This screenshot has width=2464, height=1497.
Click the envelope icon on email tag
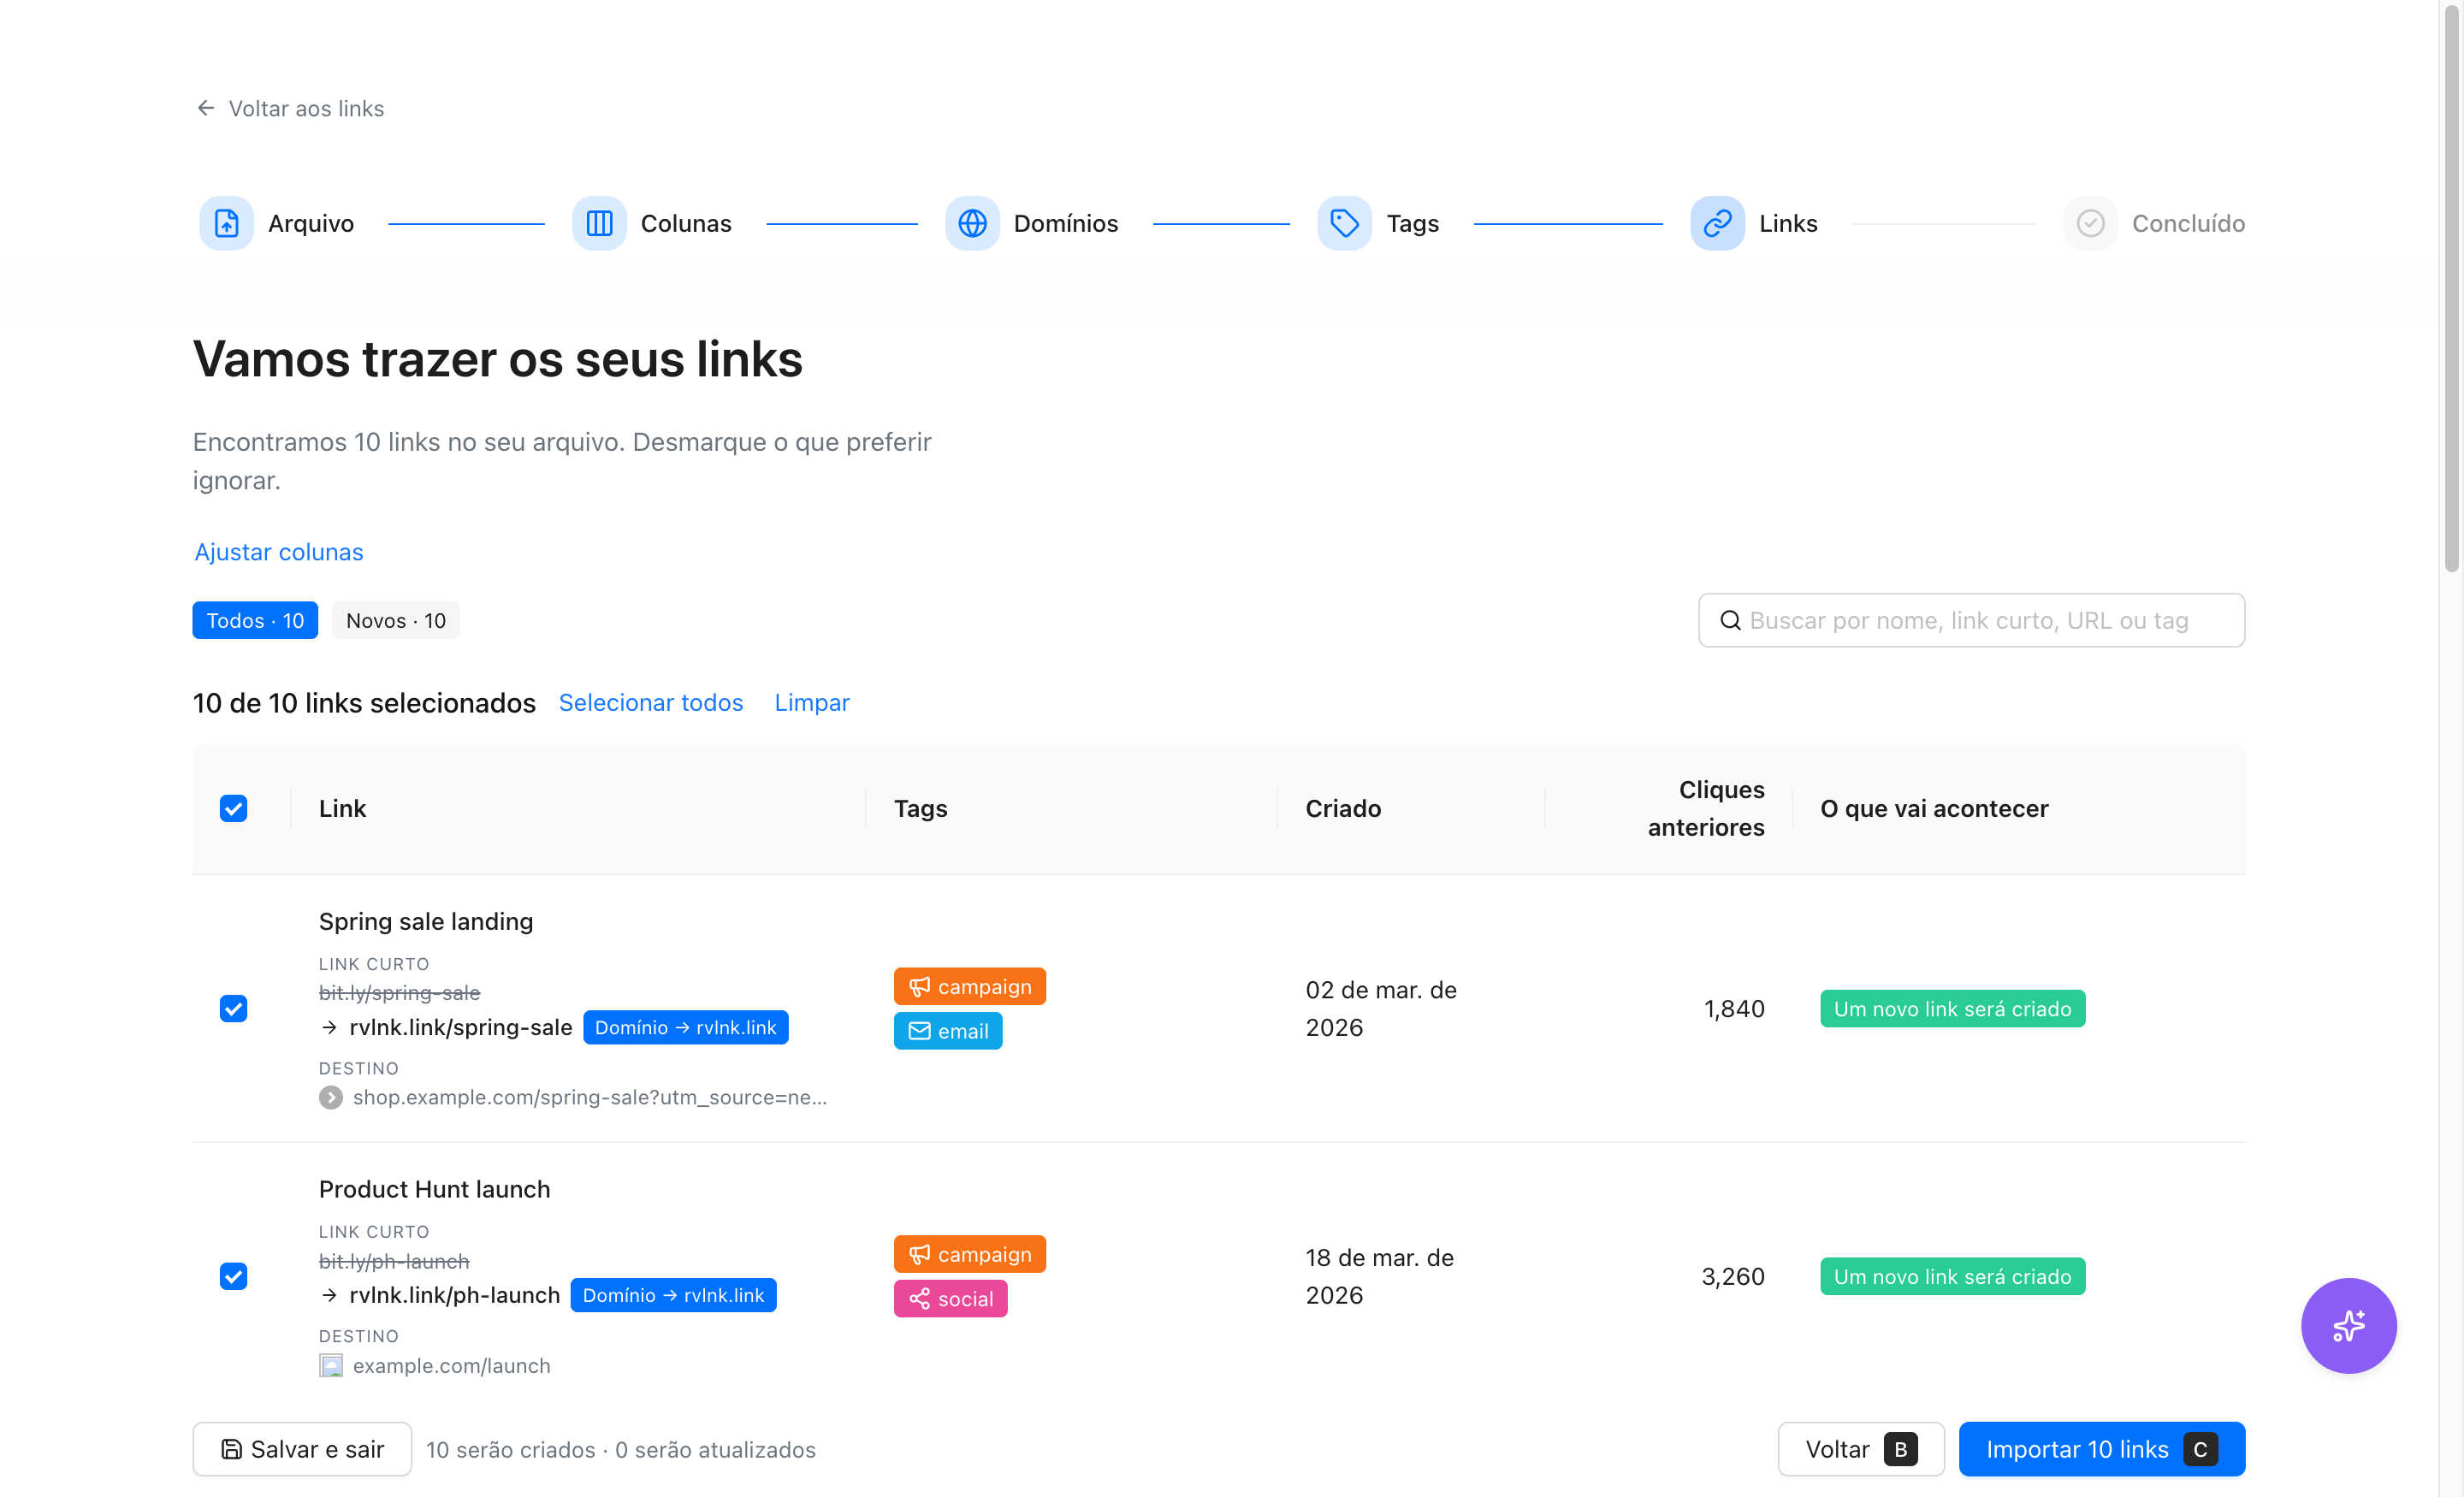(919, 1031)
